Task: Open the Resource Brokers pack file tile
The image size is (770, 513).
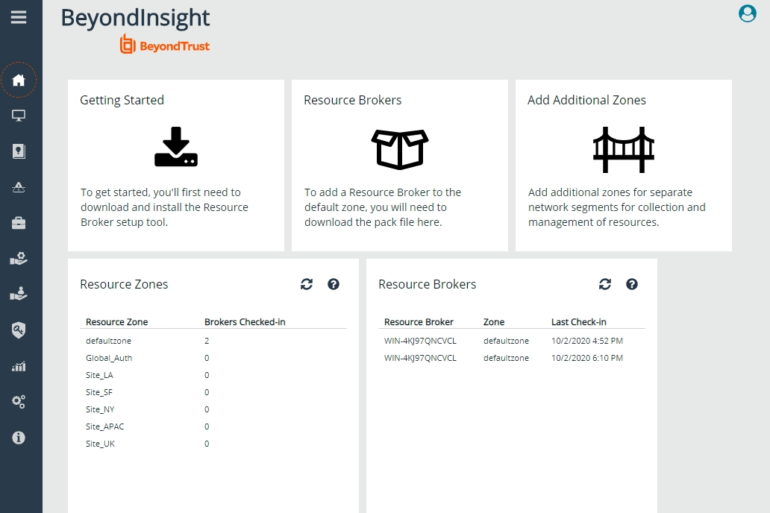Action: click(400, 165)
